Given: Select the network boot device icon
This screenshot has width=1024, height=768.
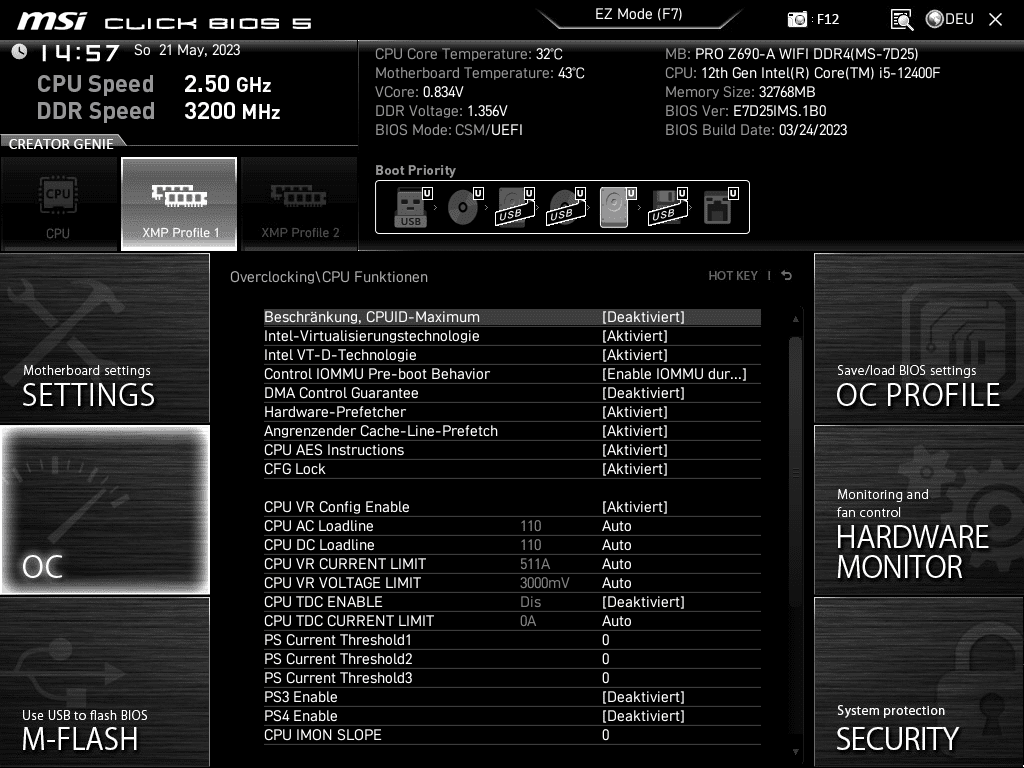Looking at the screenshot, I should point(719,207).
